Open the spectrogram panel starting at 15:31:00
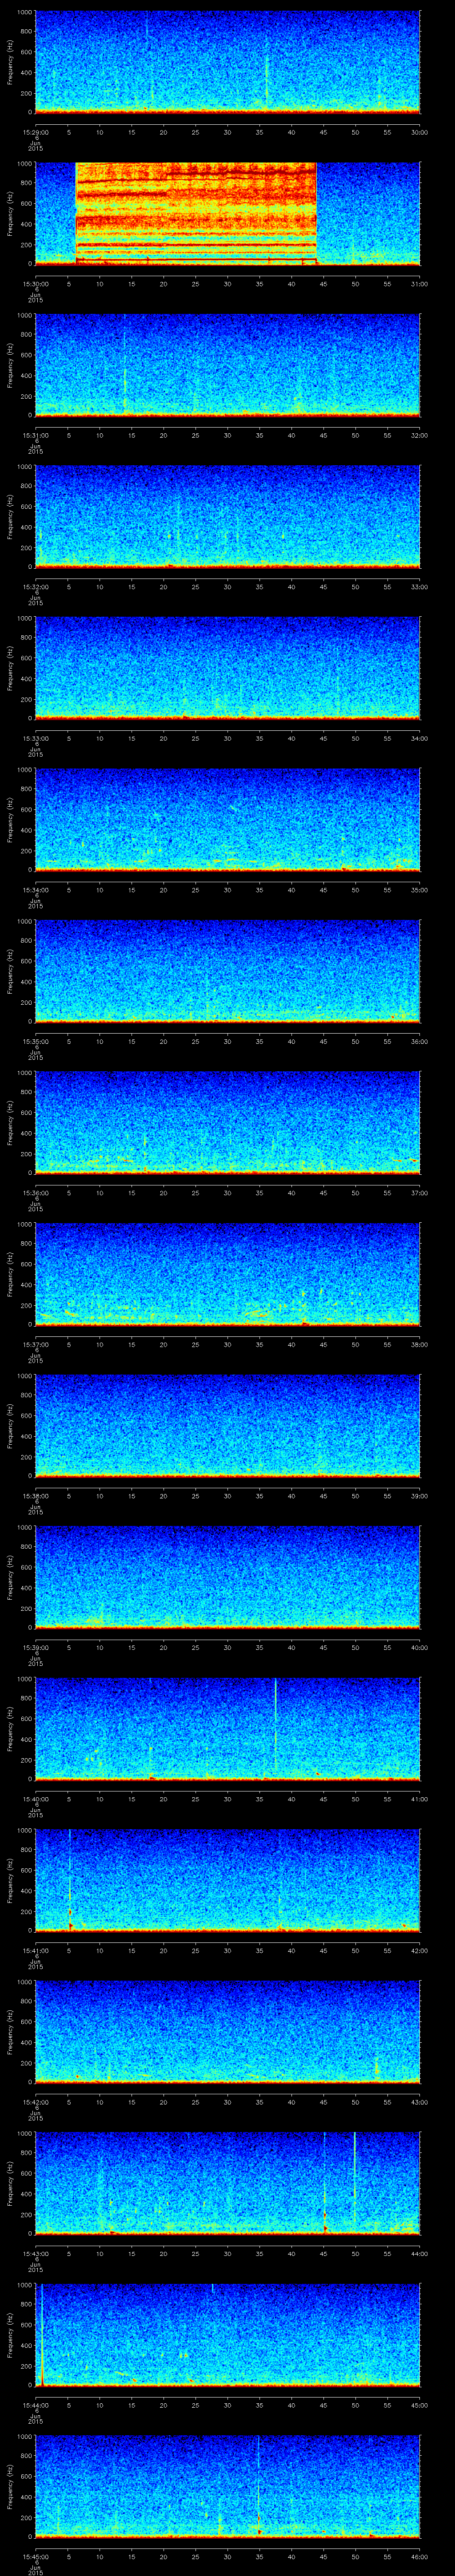This screenshot has width=455, height=2576. (x=227, y=365)
